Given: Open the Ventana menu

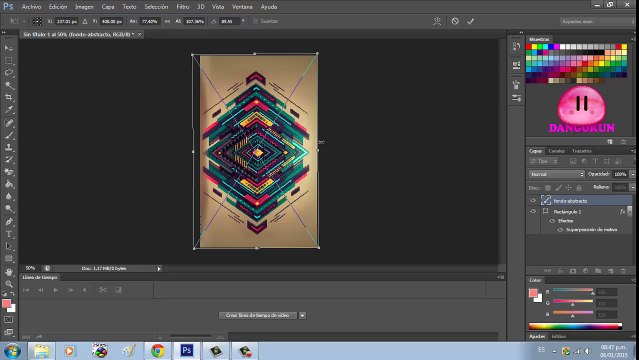Looking at the screenshot, I should (x=242, y=7).
